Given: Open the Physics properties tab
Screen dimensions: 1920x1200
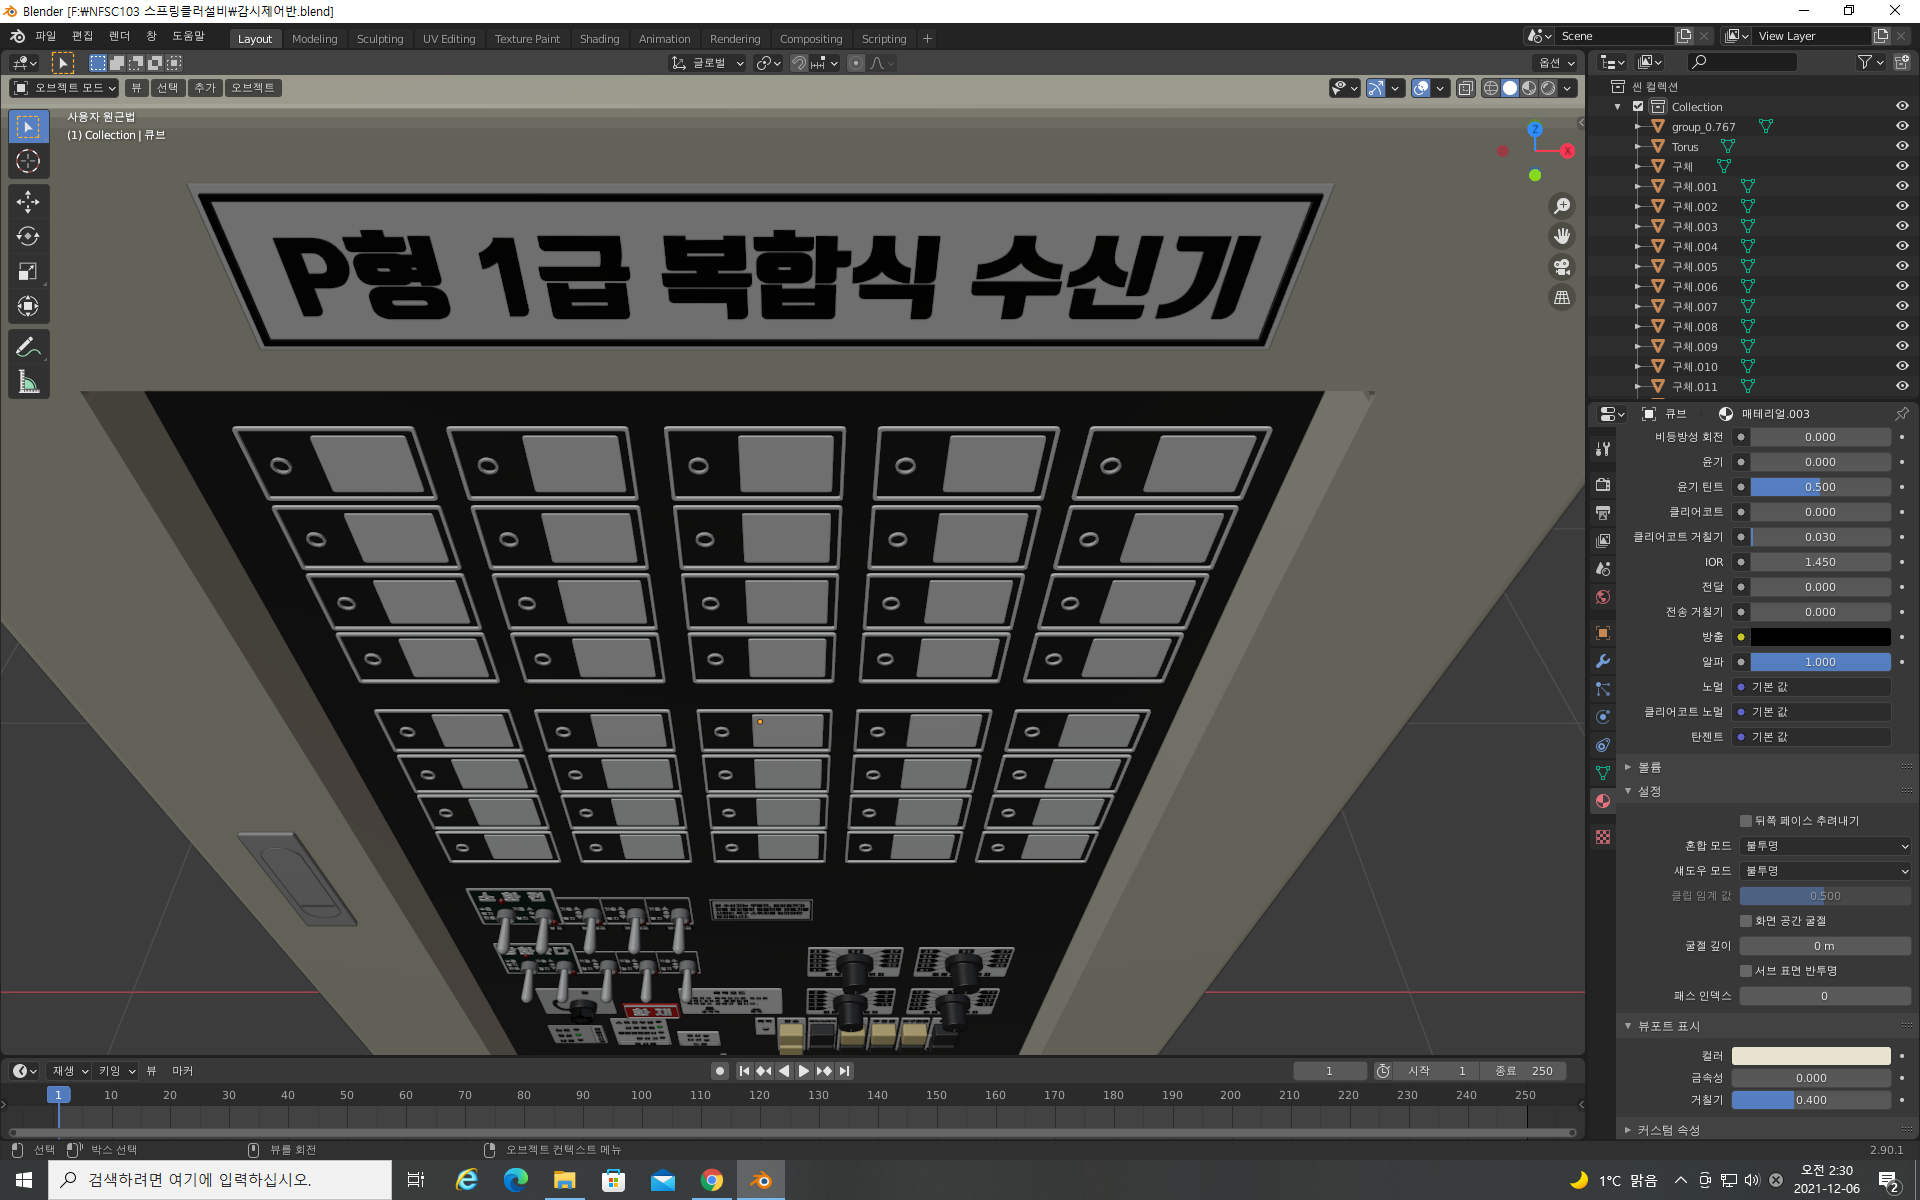Looking at the screenshot, I should 1603,717.
